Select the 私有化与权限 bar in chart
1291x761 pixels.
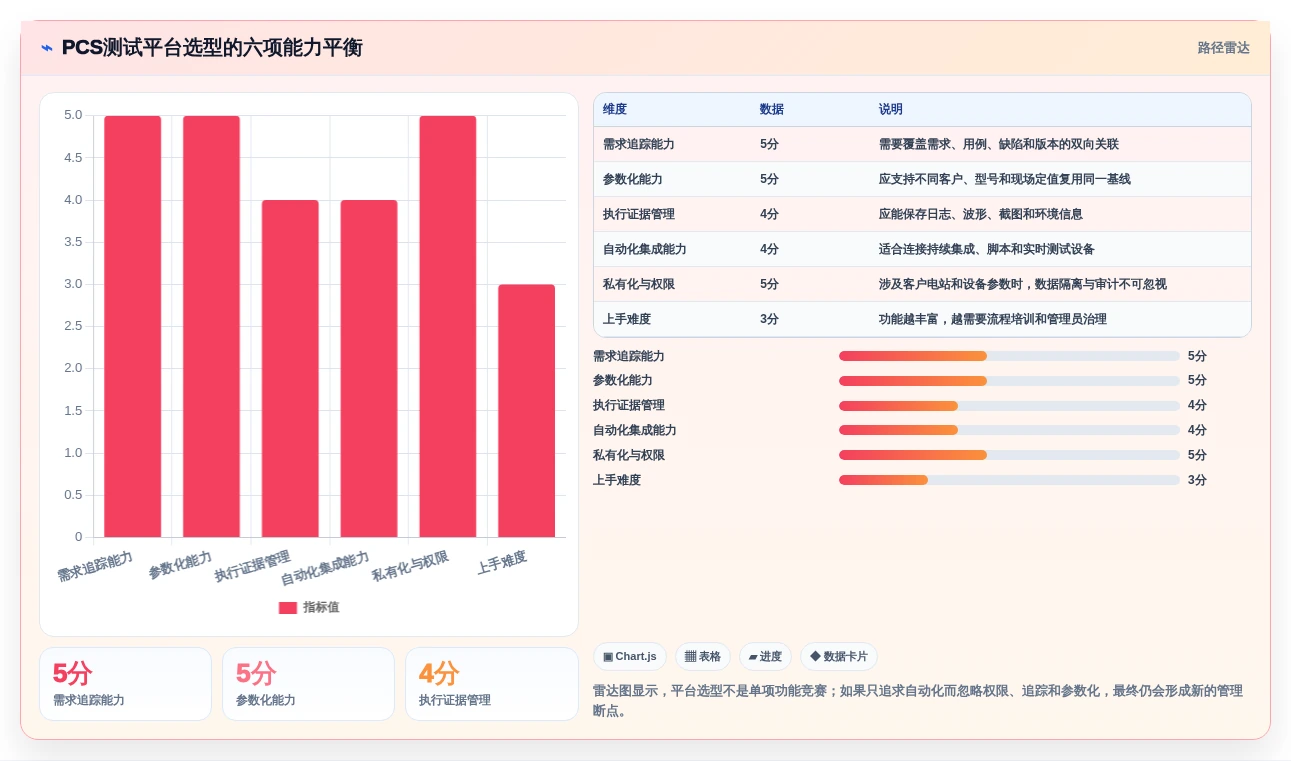[x=448, y=326]
